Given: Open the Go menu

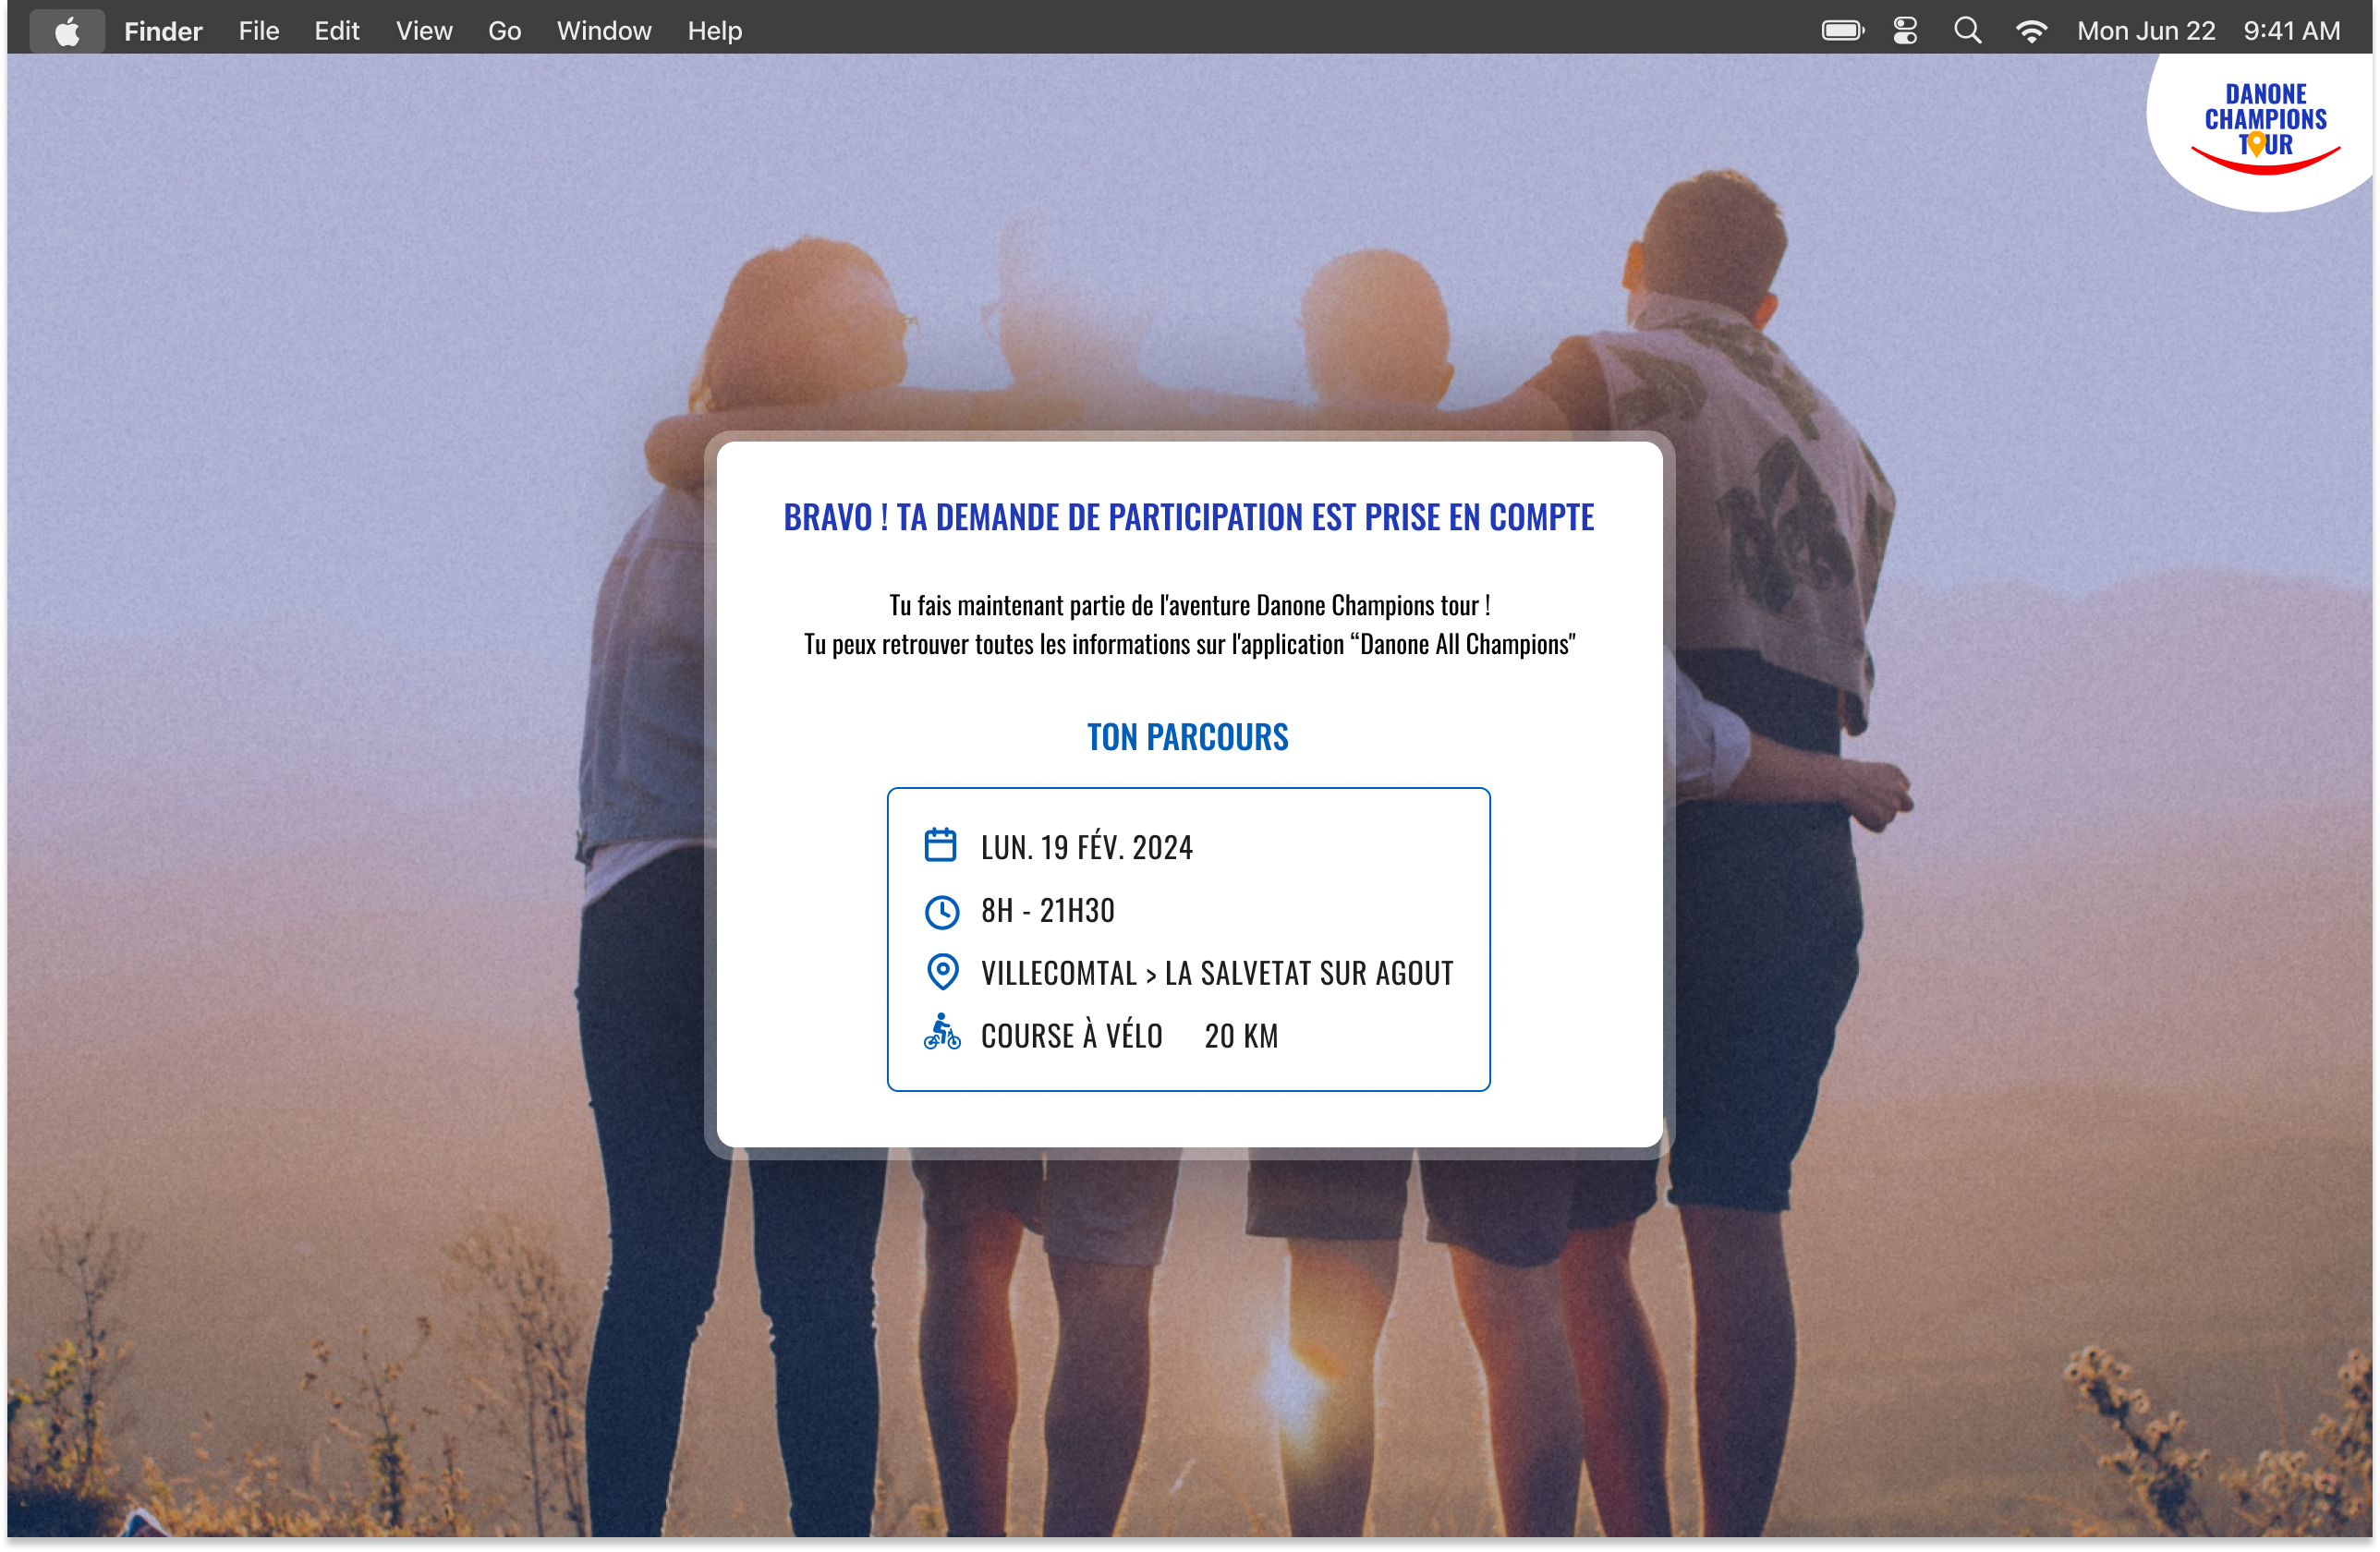Looking at the screenshot, I should point(505,31).
